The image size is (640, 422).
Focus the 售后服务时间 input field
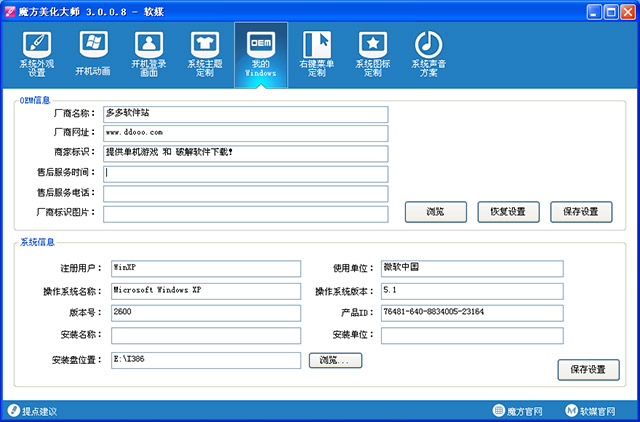245,174
